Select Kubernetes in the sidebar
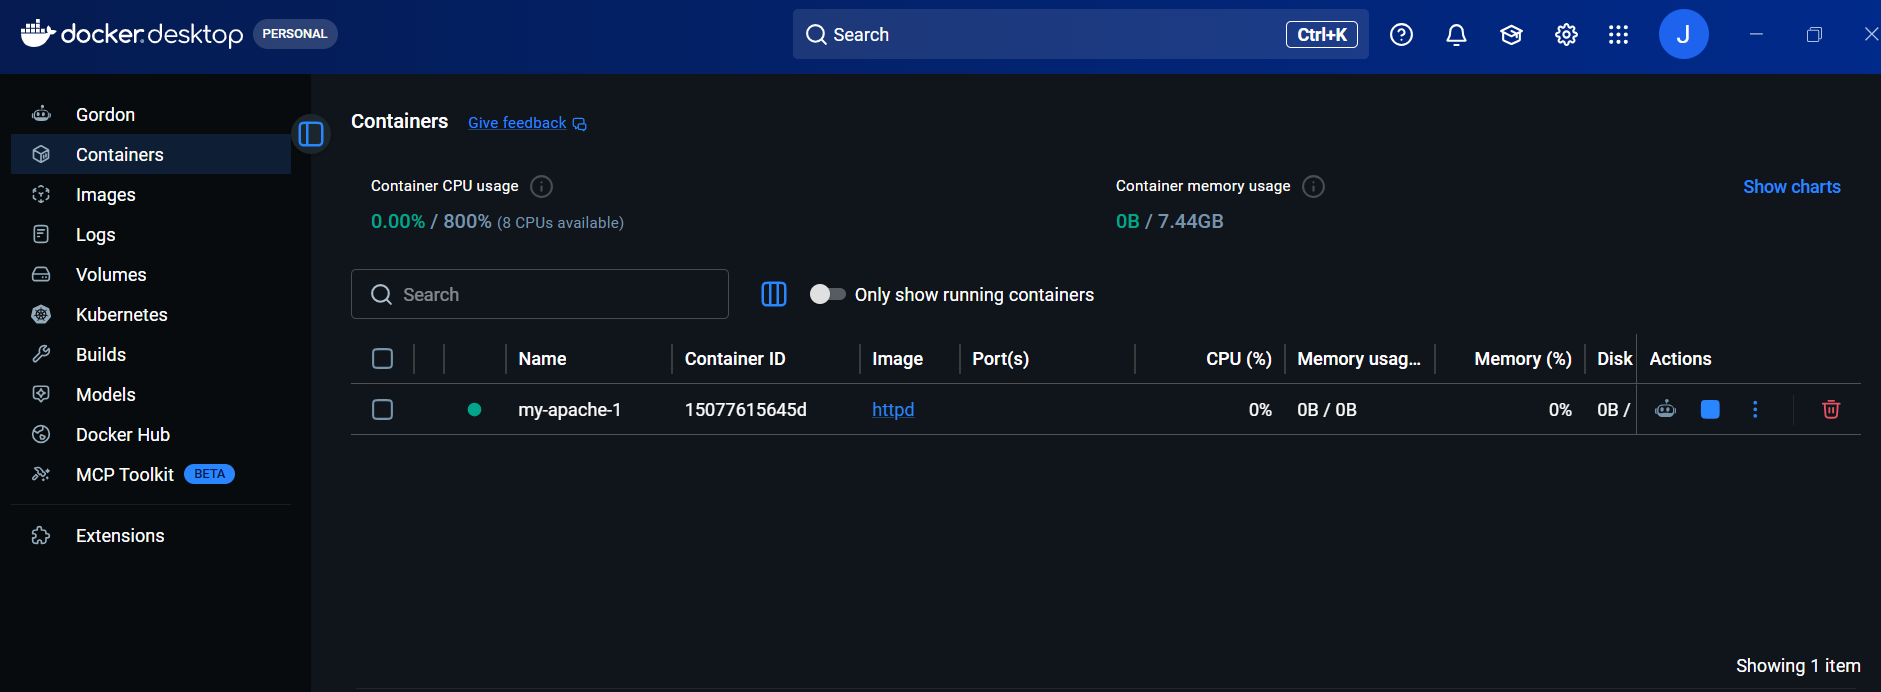1881x692 pixels. click(150, 314)
